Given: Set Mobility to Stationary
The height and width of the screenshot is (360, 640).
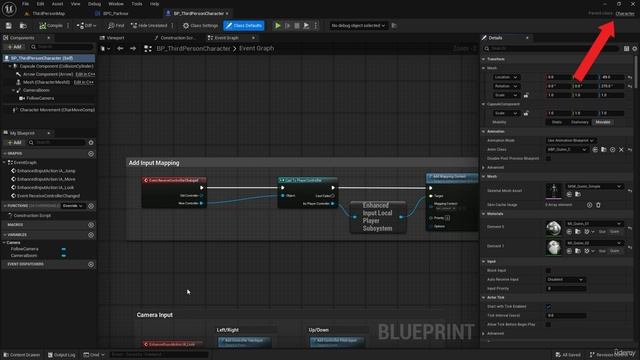Looking at the screenshot, I should point(580,122).
